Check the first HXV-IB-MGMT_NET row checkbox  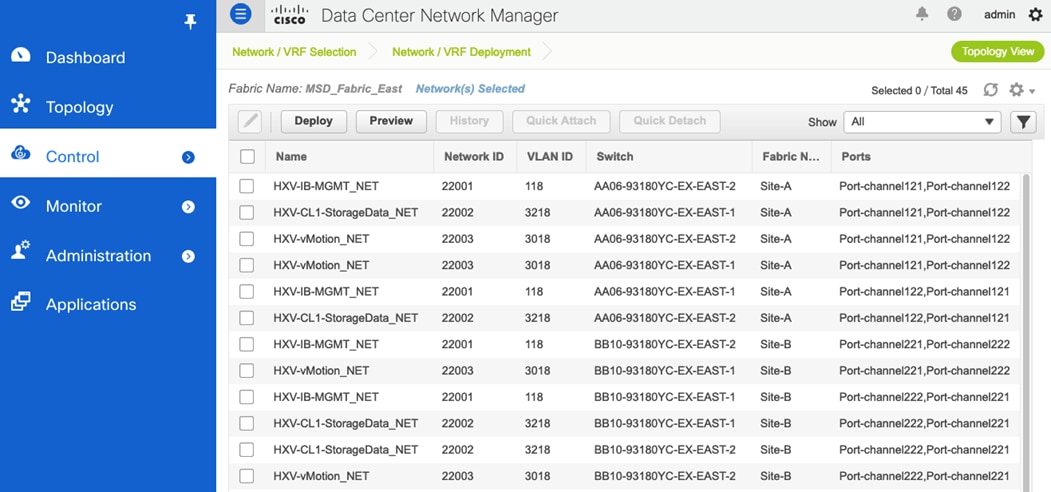pos(247,186)
